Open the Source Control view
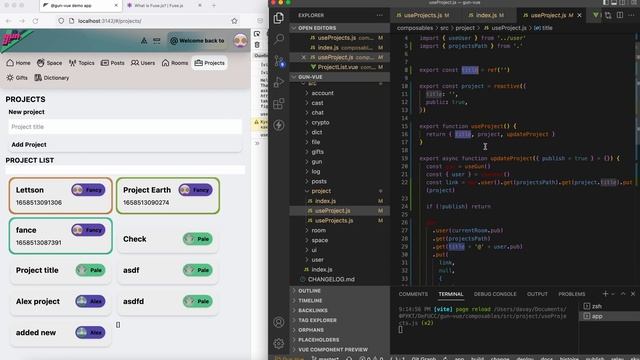Screen dimensions: 640x360 click(279, 61)
